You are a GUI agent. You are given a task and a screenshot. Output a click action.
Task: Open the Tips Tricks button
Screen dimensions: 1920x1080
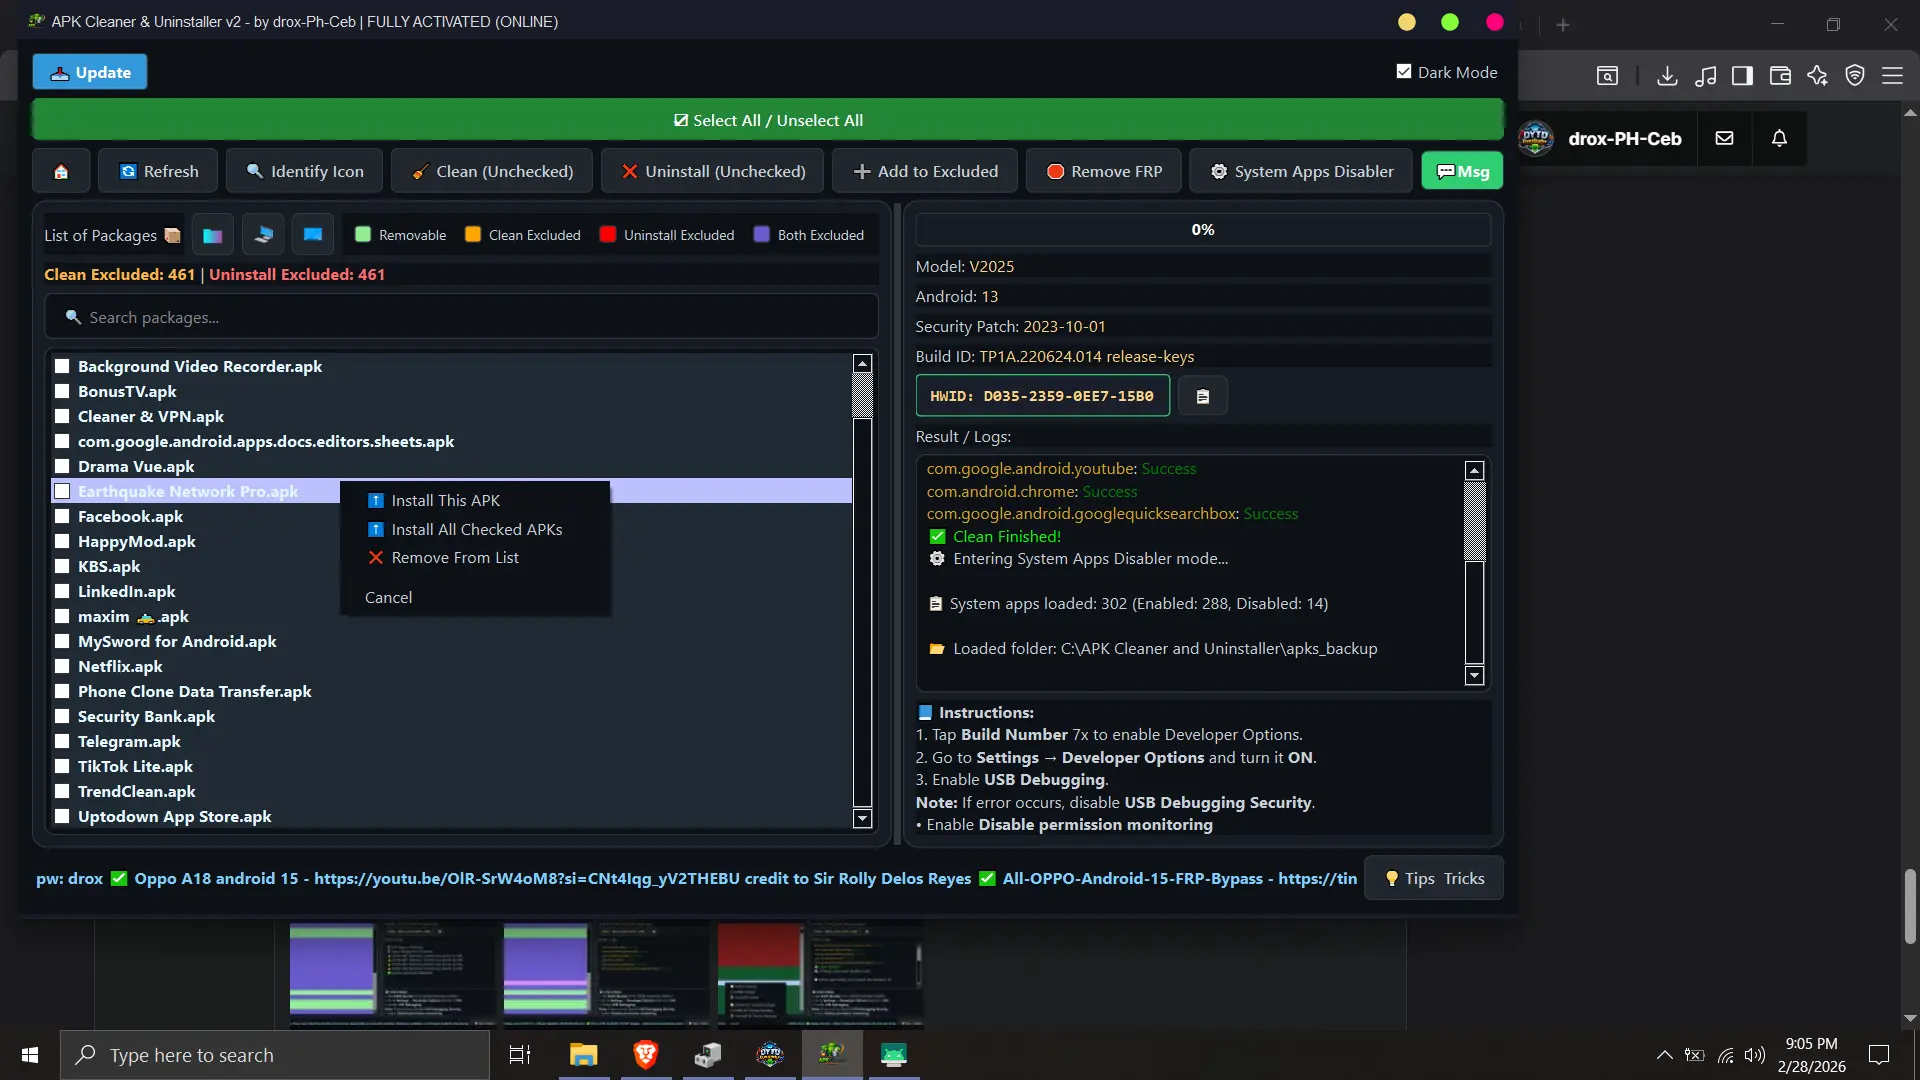point(1434,878)
